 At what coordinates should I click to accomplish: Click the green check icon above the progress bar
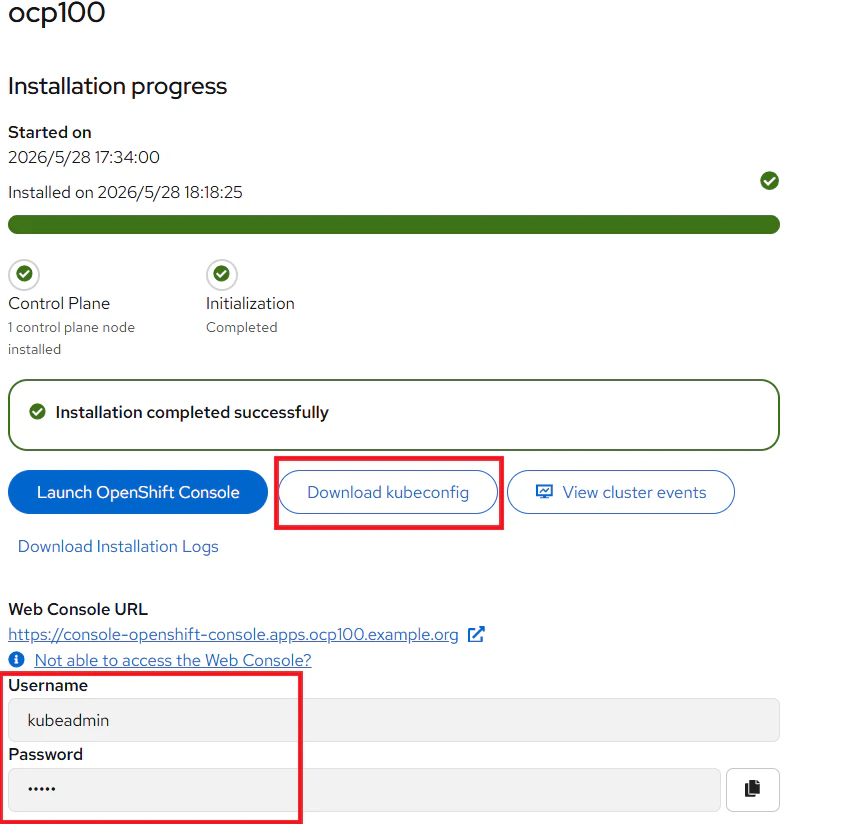click(769, 181)
